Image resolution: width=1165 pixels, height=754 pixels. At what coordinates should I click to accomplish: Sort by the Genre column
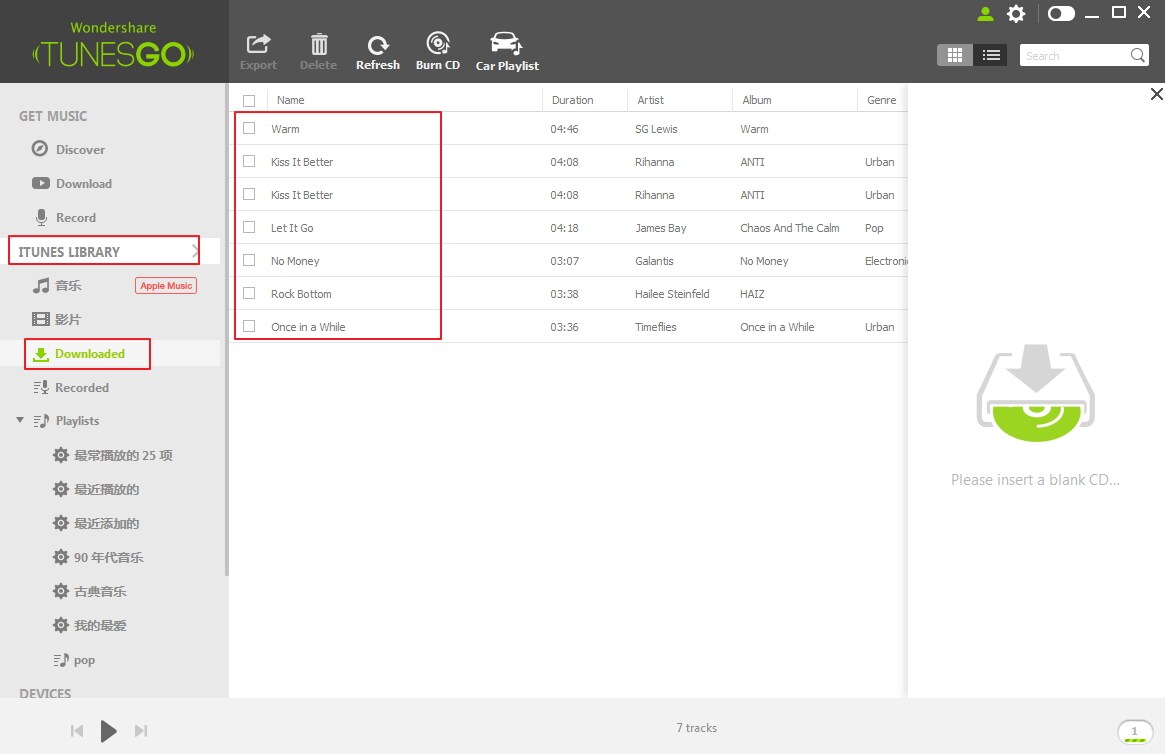(x=881, y=100)
